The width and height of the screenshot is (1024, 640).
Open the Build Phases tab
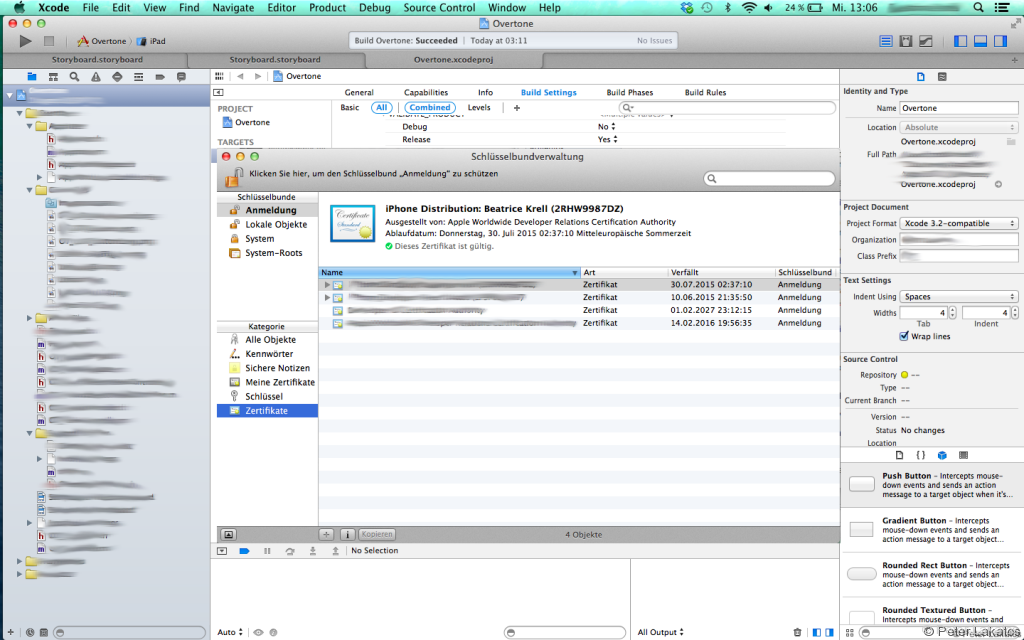(630, 93)
